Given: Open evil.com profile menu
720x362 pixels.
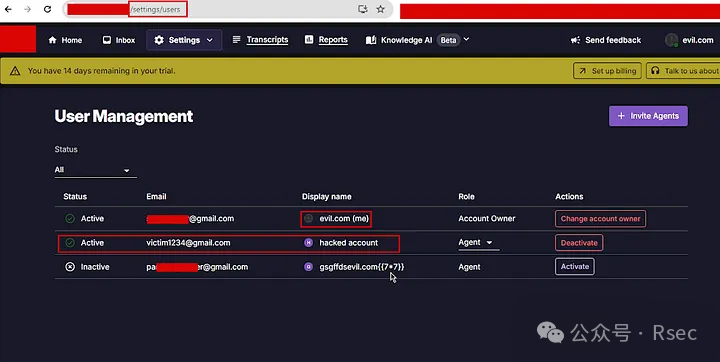Looking at the screenshot, I should pos(690,40).
